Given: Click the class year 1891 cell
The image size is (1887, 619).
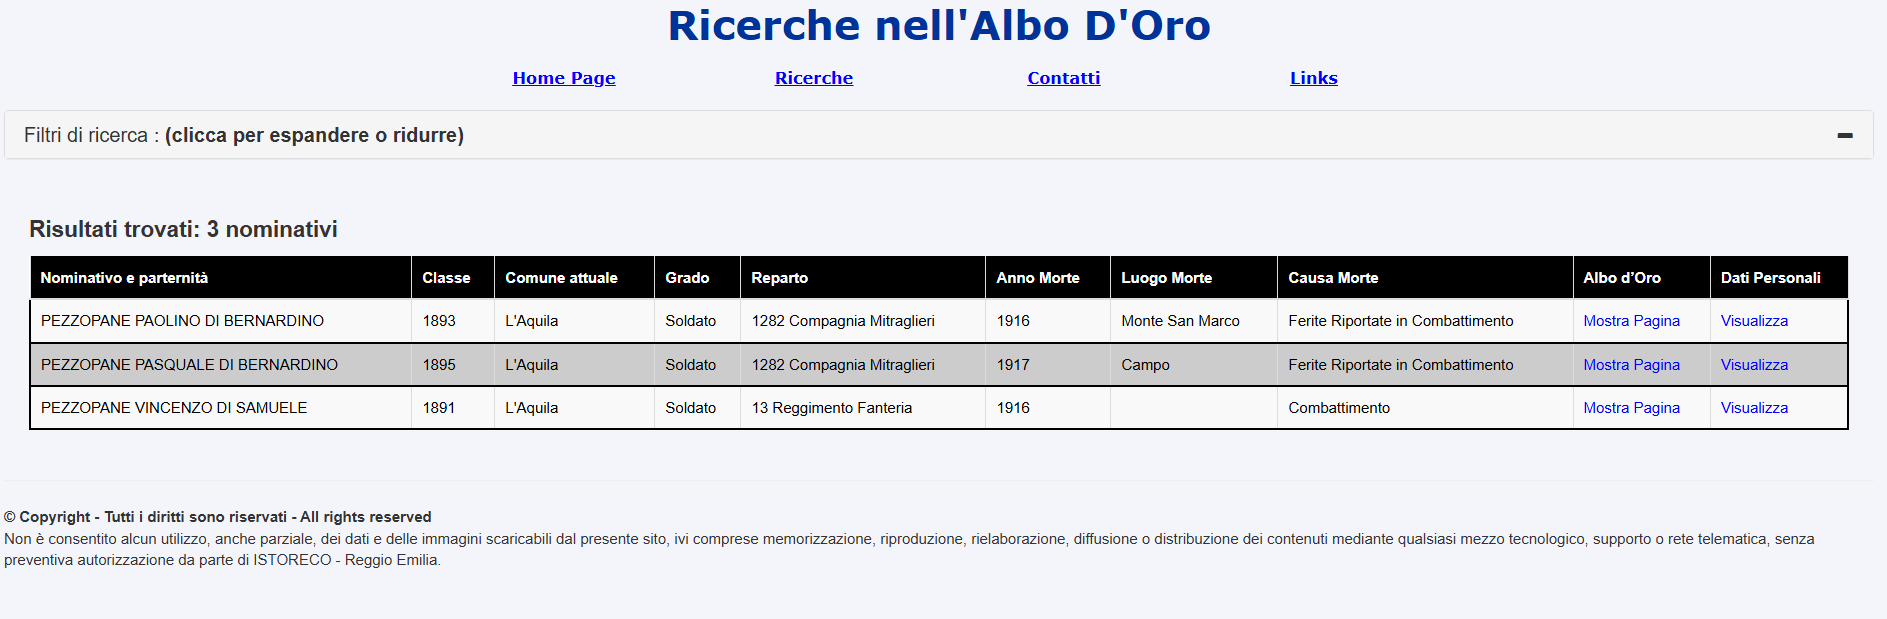Looking at the screenshot, I should click(453, 408).
